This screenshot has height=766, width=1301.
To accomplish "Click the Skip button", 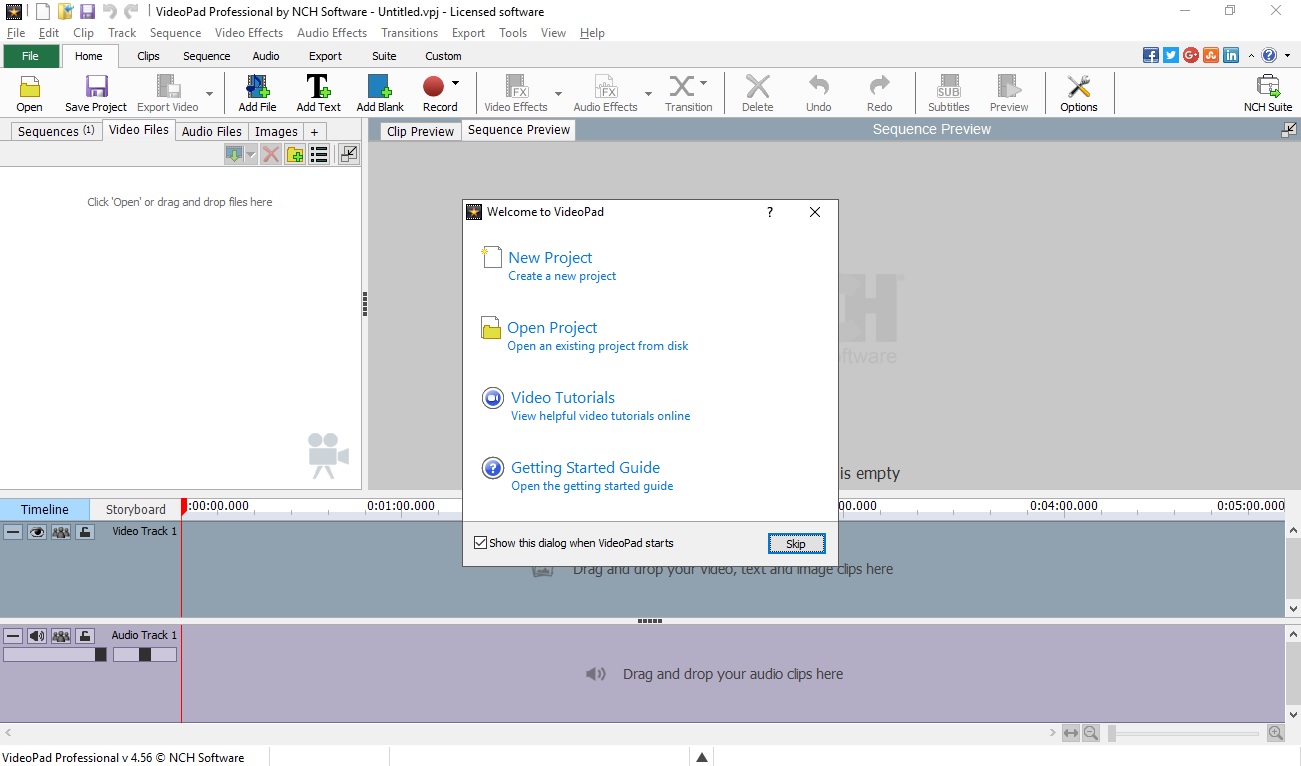I will (796, 543).
